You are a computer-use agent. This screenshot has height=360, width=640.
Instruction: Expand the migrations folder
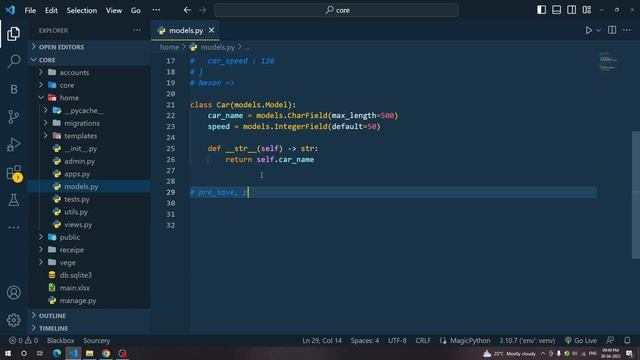tap(89, 123)
